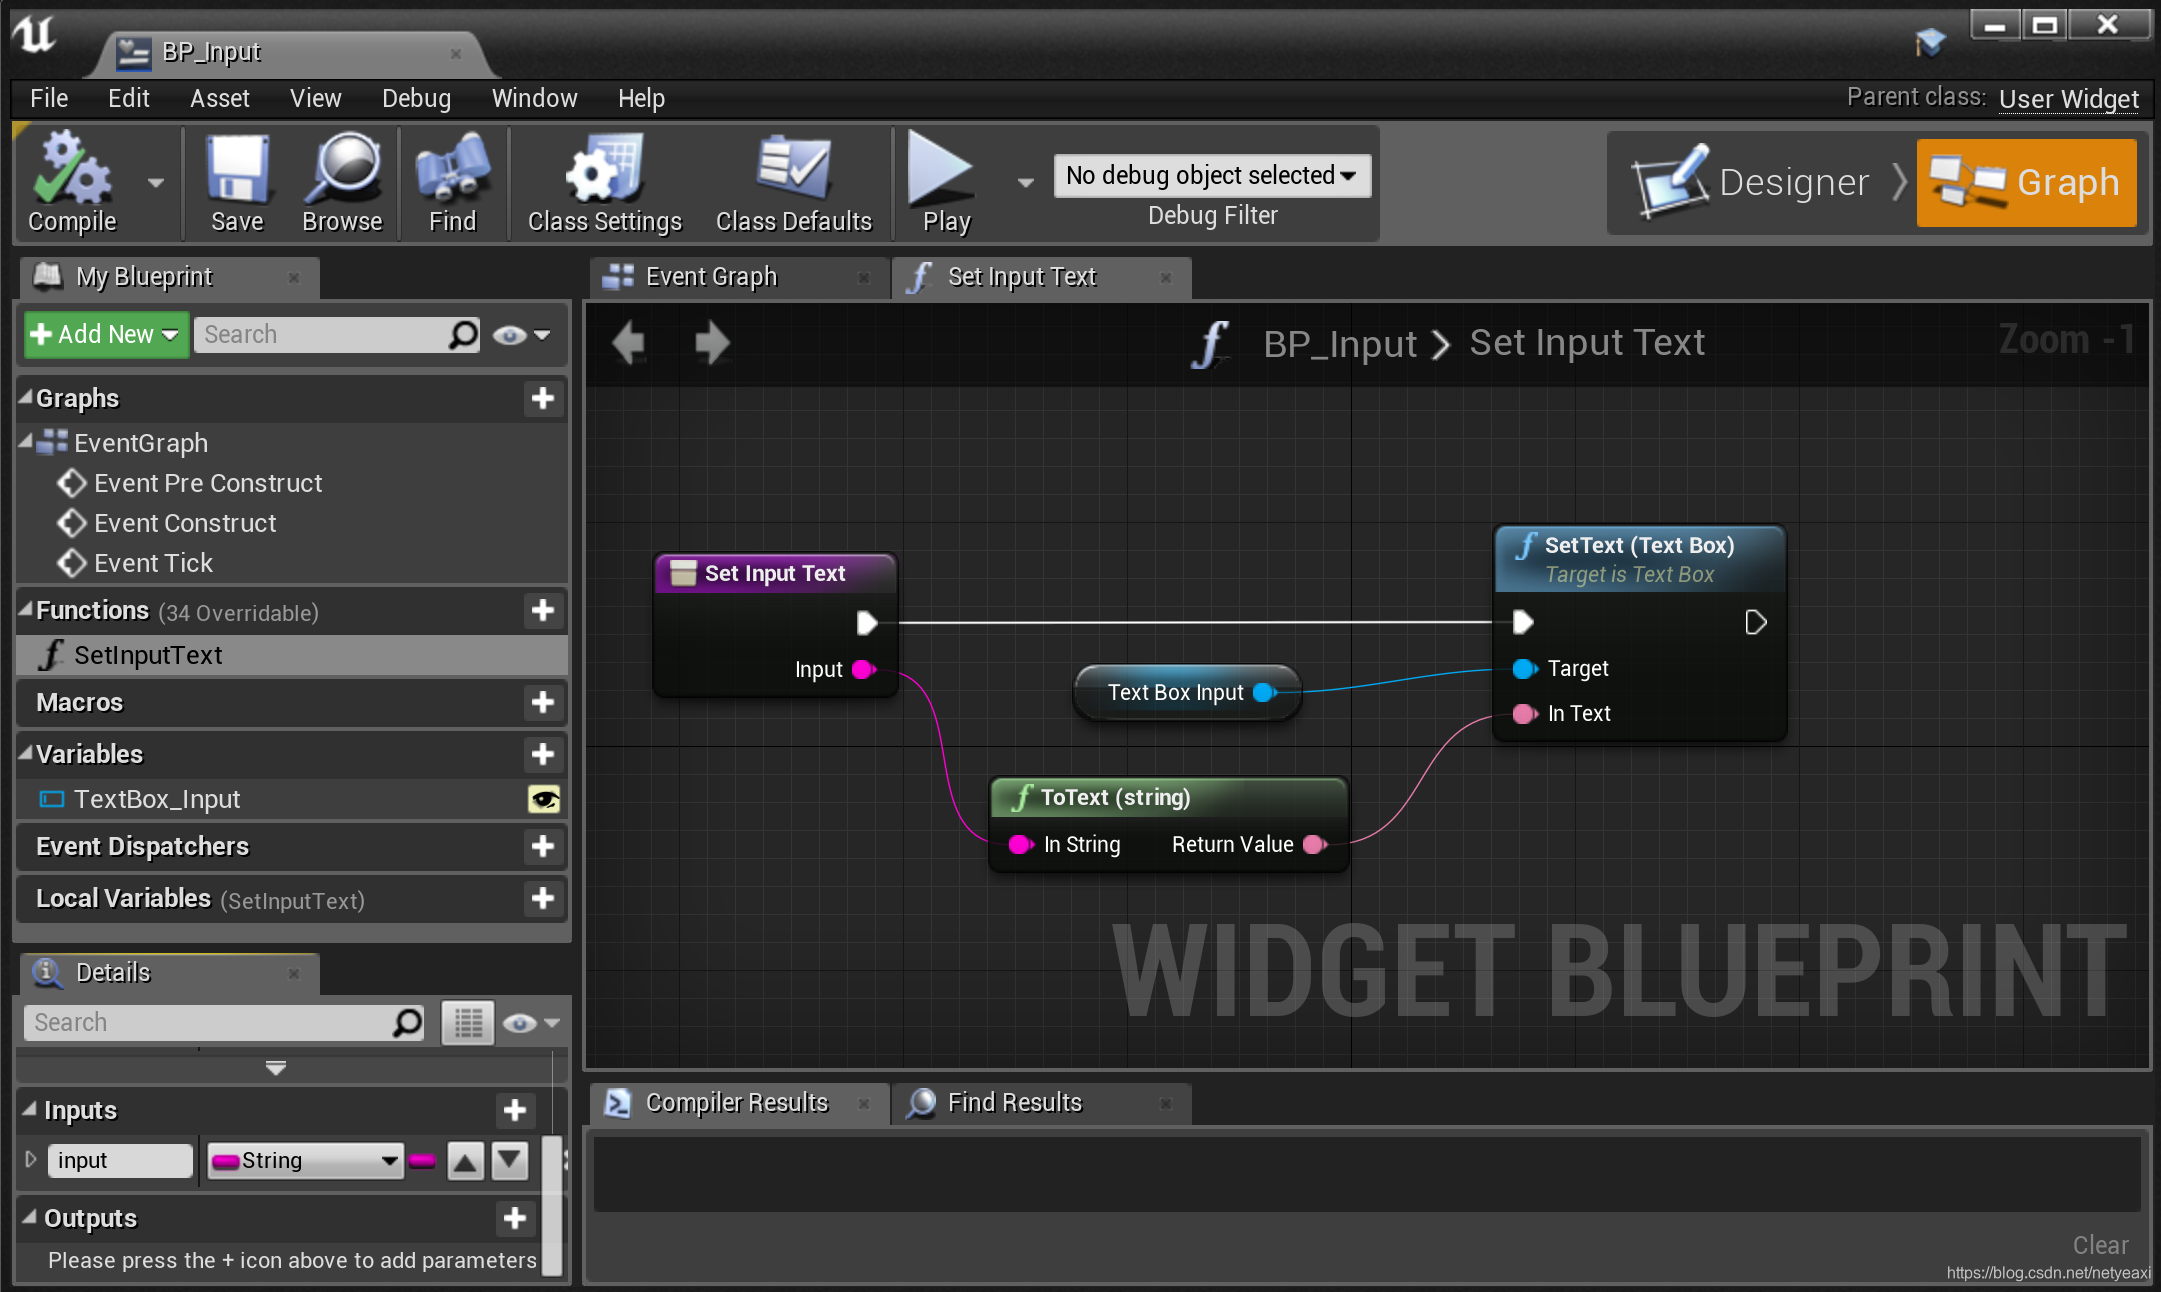Collapse the Functions section
The width and height of the screenshot is (2161, 1292).
[26, 609]
